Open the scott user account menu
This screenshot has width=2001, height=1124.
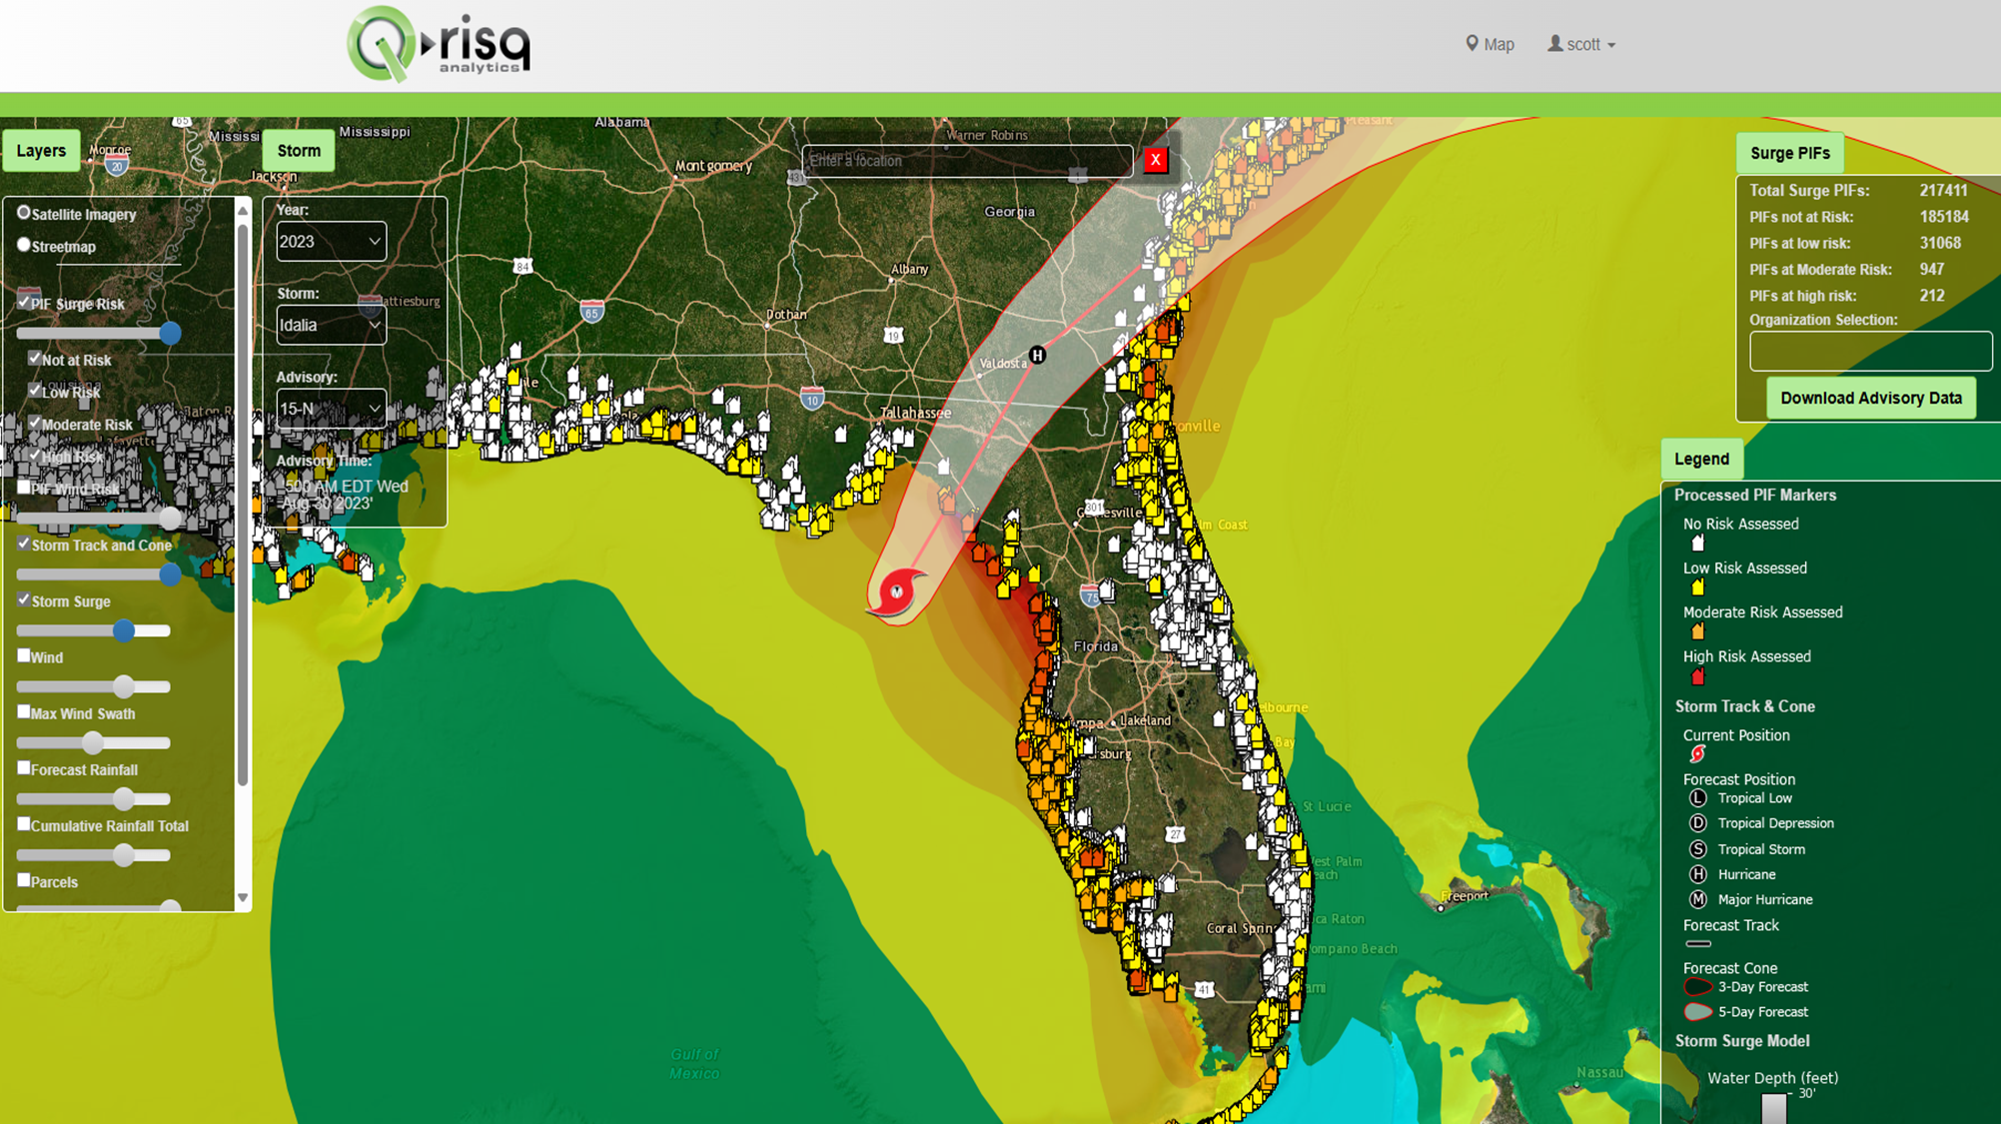[1581, 44]
